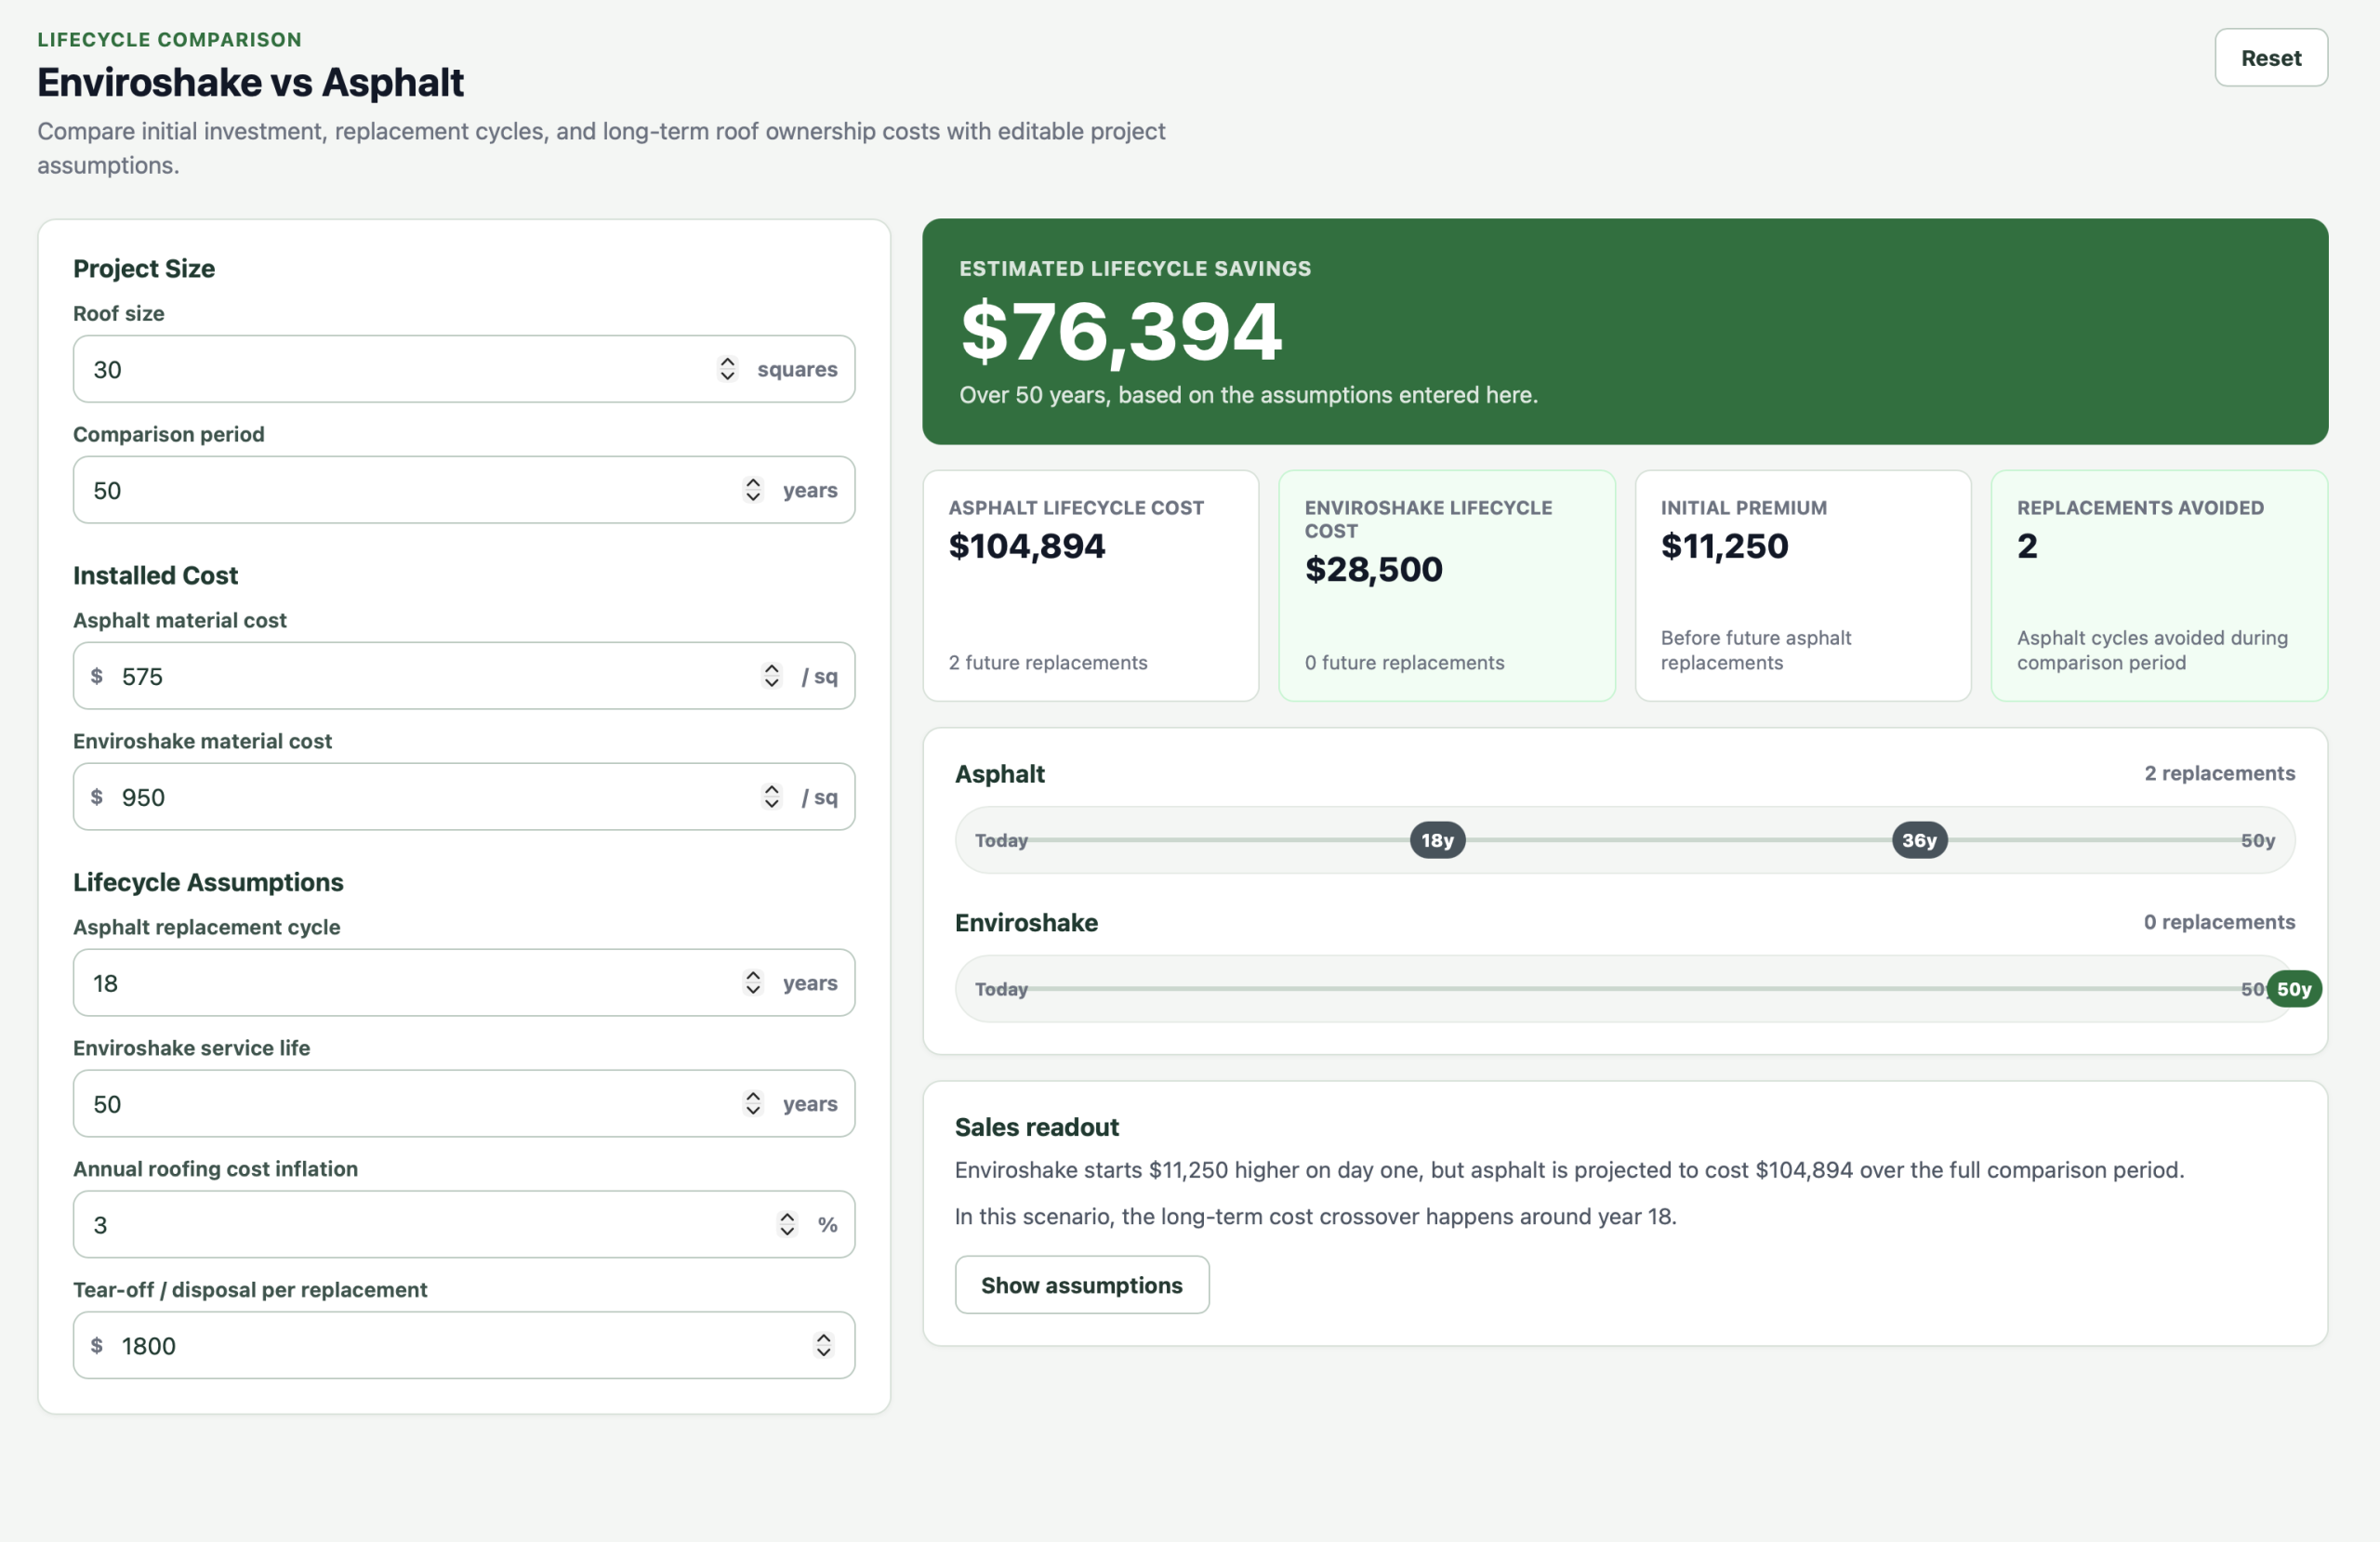Click the Comparison period stepper arrows
The image size is (2380, 1542).
(x=753, y=490)
